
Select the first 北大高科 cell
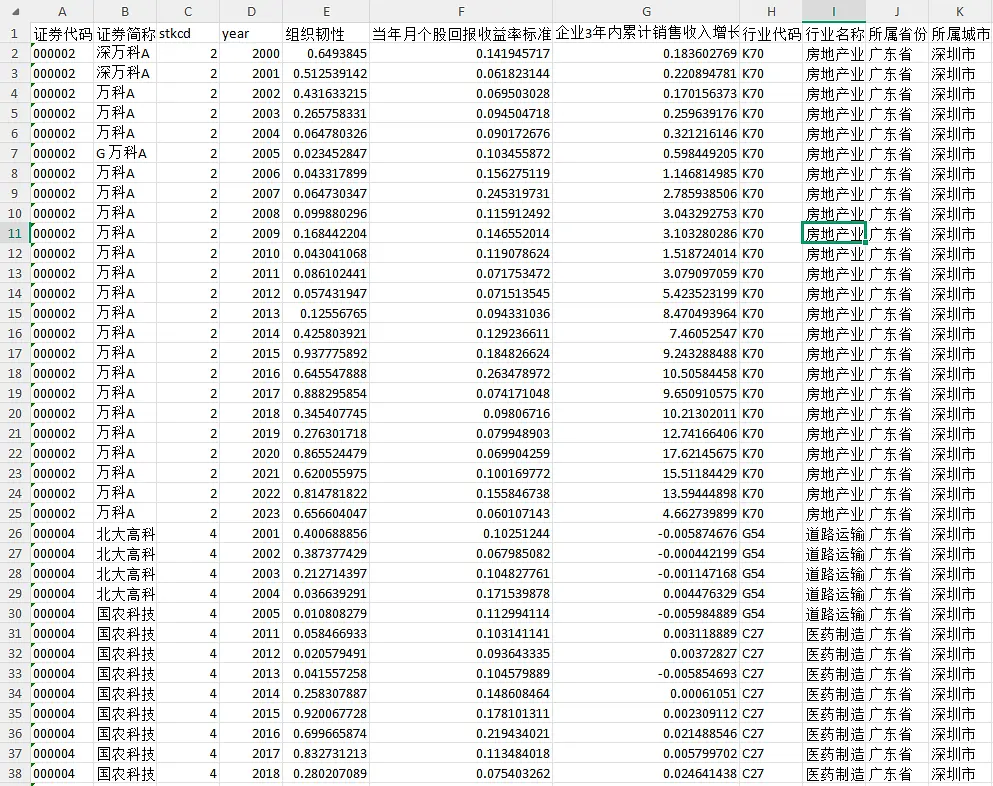point(125,533)
